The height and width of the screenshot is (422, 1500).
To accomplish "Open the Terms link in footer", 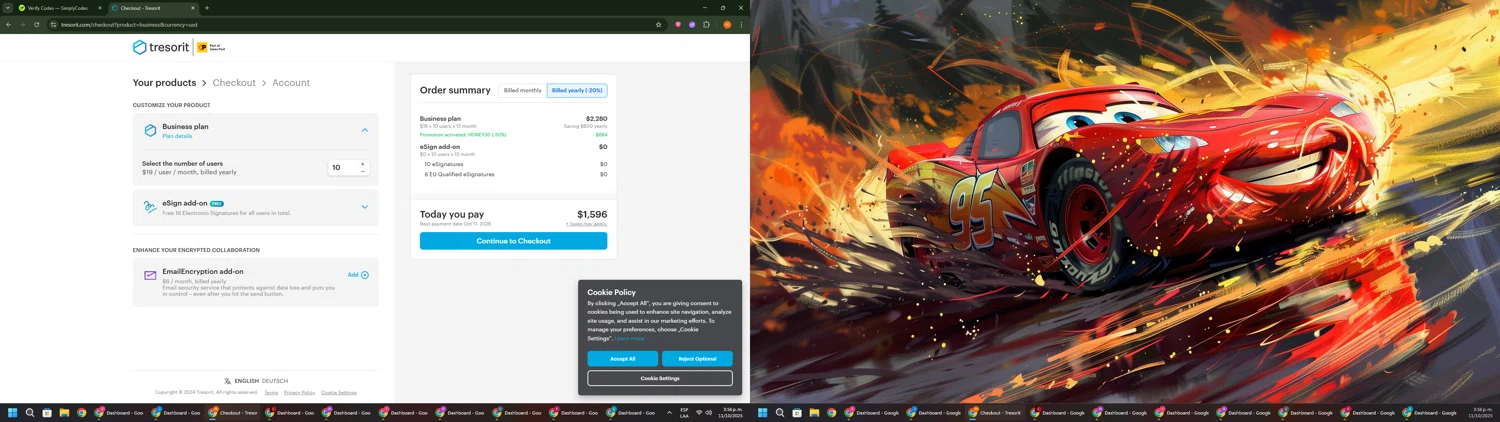I will coord(271,393).
